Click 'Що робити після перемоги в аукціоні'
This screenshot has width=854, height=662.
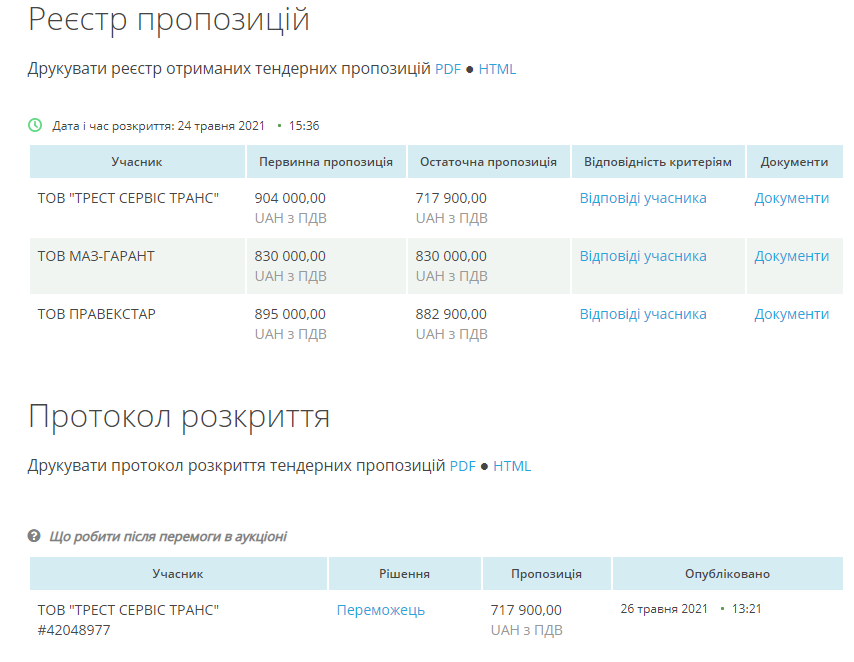168,537
